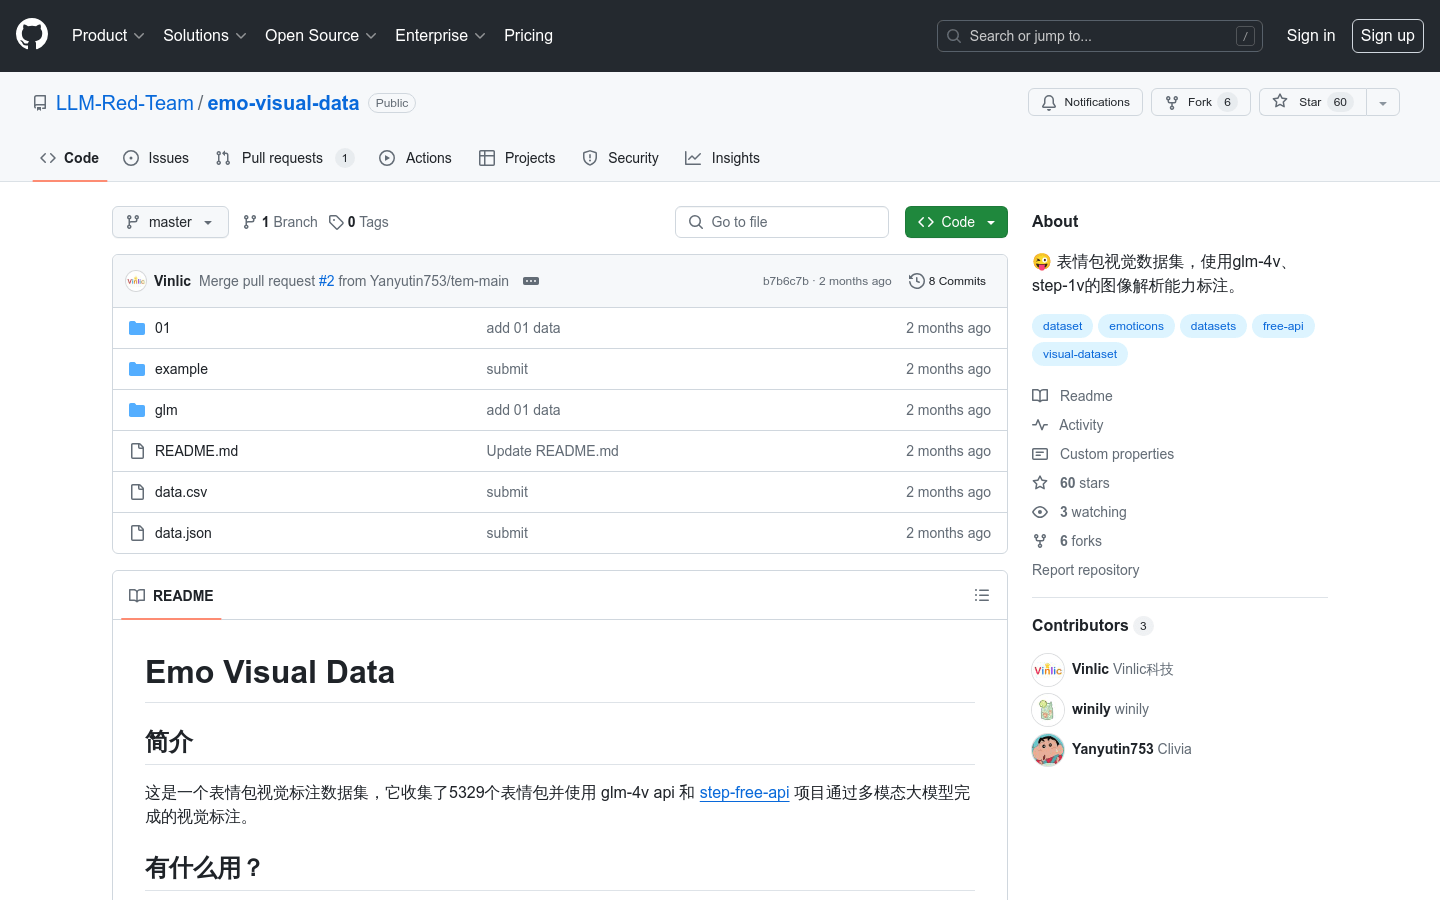
Task: Click the Go to file search box
Action: [x=782, y=222]
